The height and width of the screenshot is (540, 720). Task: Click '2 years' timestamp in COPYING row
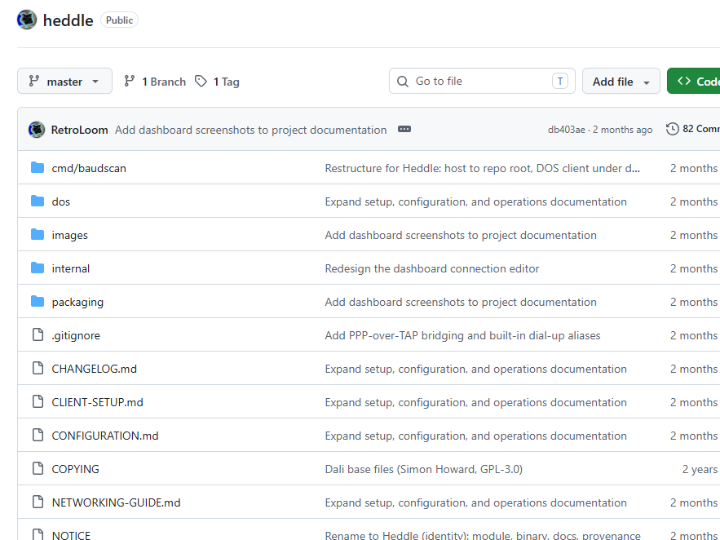pos(699,469)
